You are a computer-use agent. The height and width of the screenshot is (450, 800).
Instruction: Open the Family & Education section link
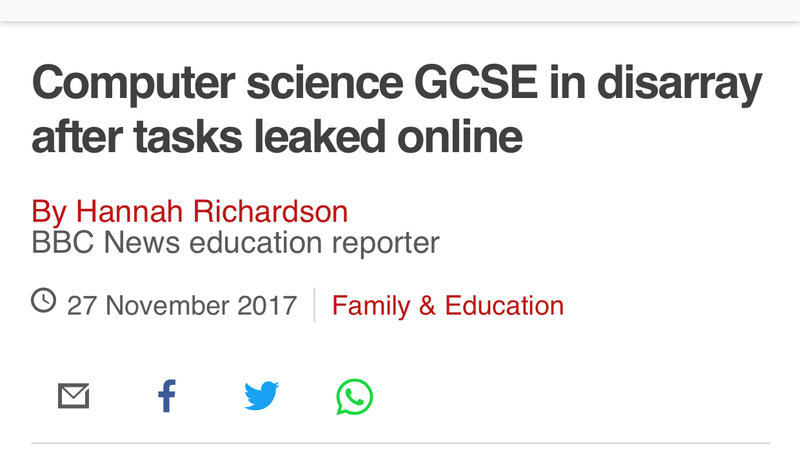tap(447, 305)
